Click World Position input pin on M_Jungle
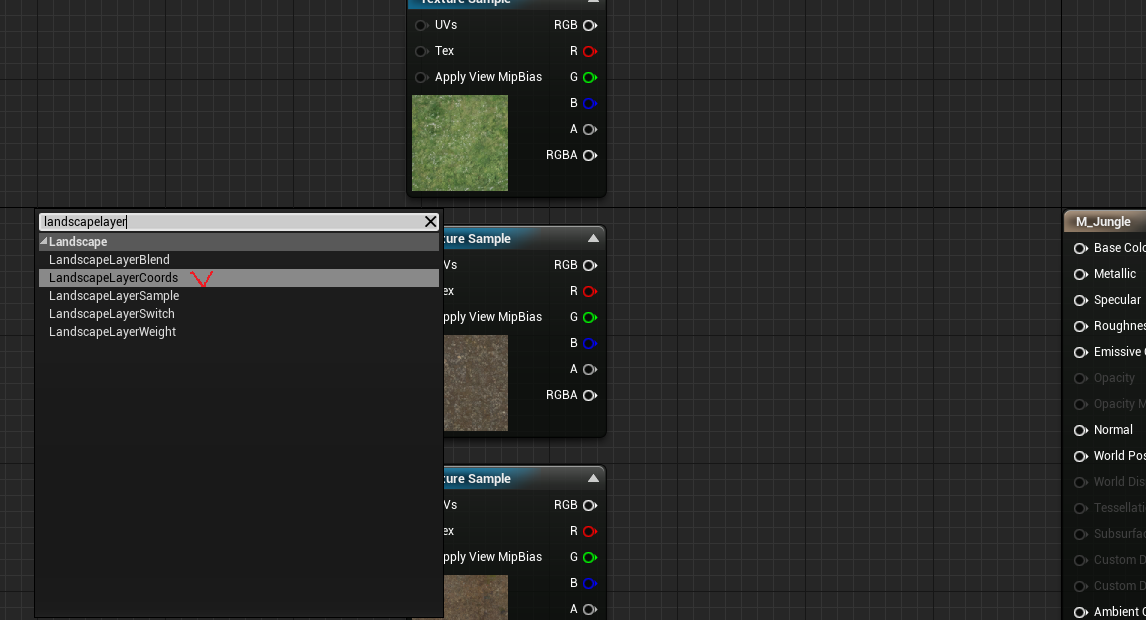The height and width of the screenshot is (620, 1146). click(x=1080, y=456)
